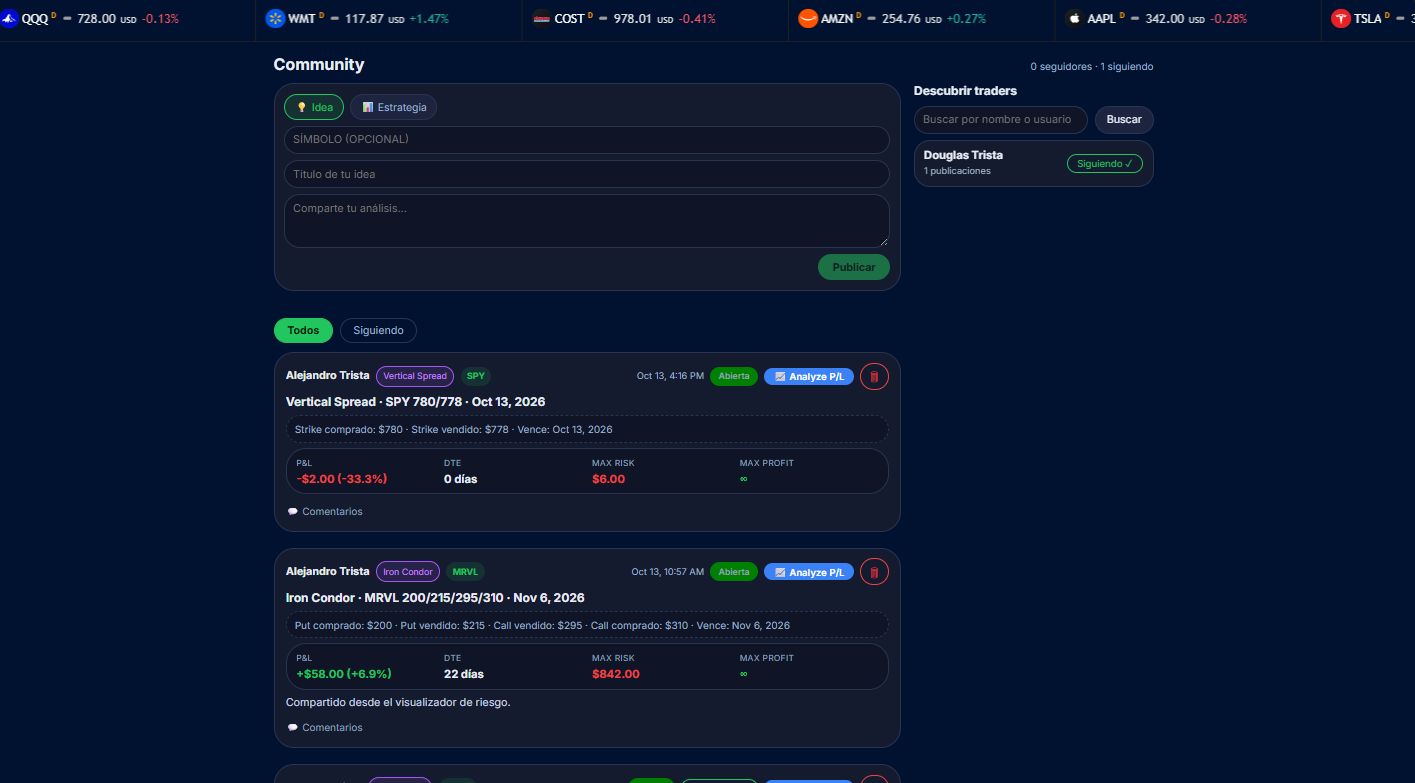Show the Todos feed tab
Viewport: 1415px width, 783px height.
[x=303, y=330]
